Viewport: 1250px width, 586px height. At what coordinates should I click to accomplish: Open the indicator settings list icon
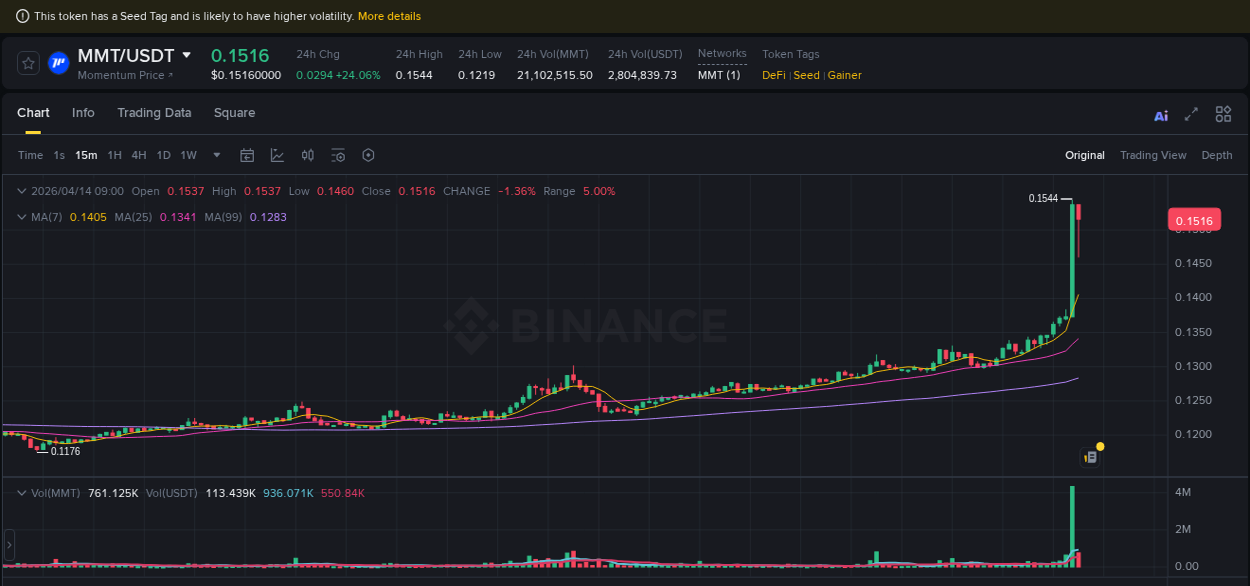tap(337, 155)
